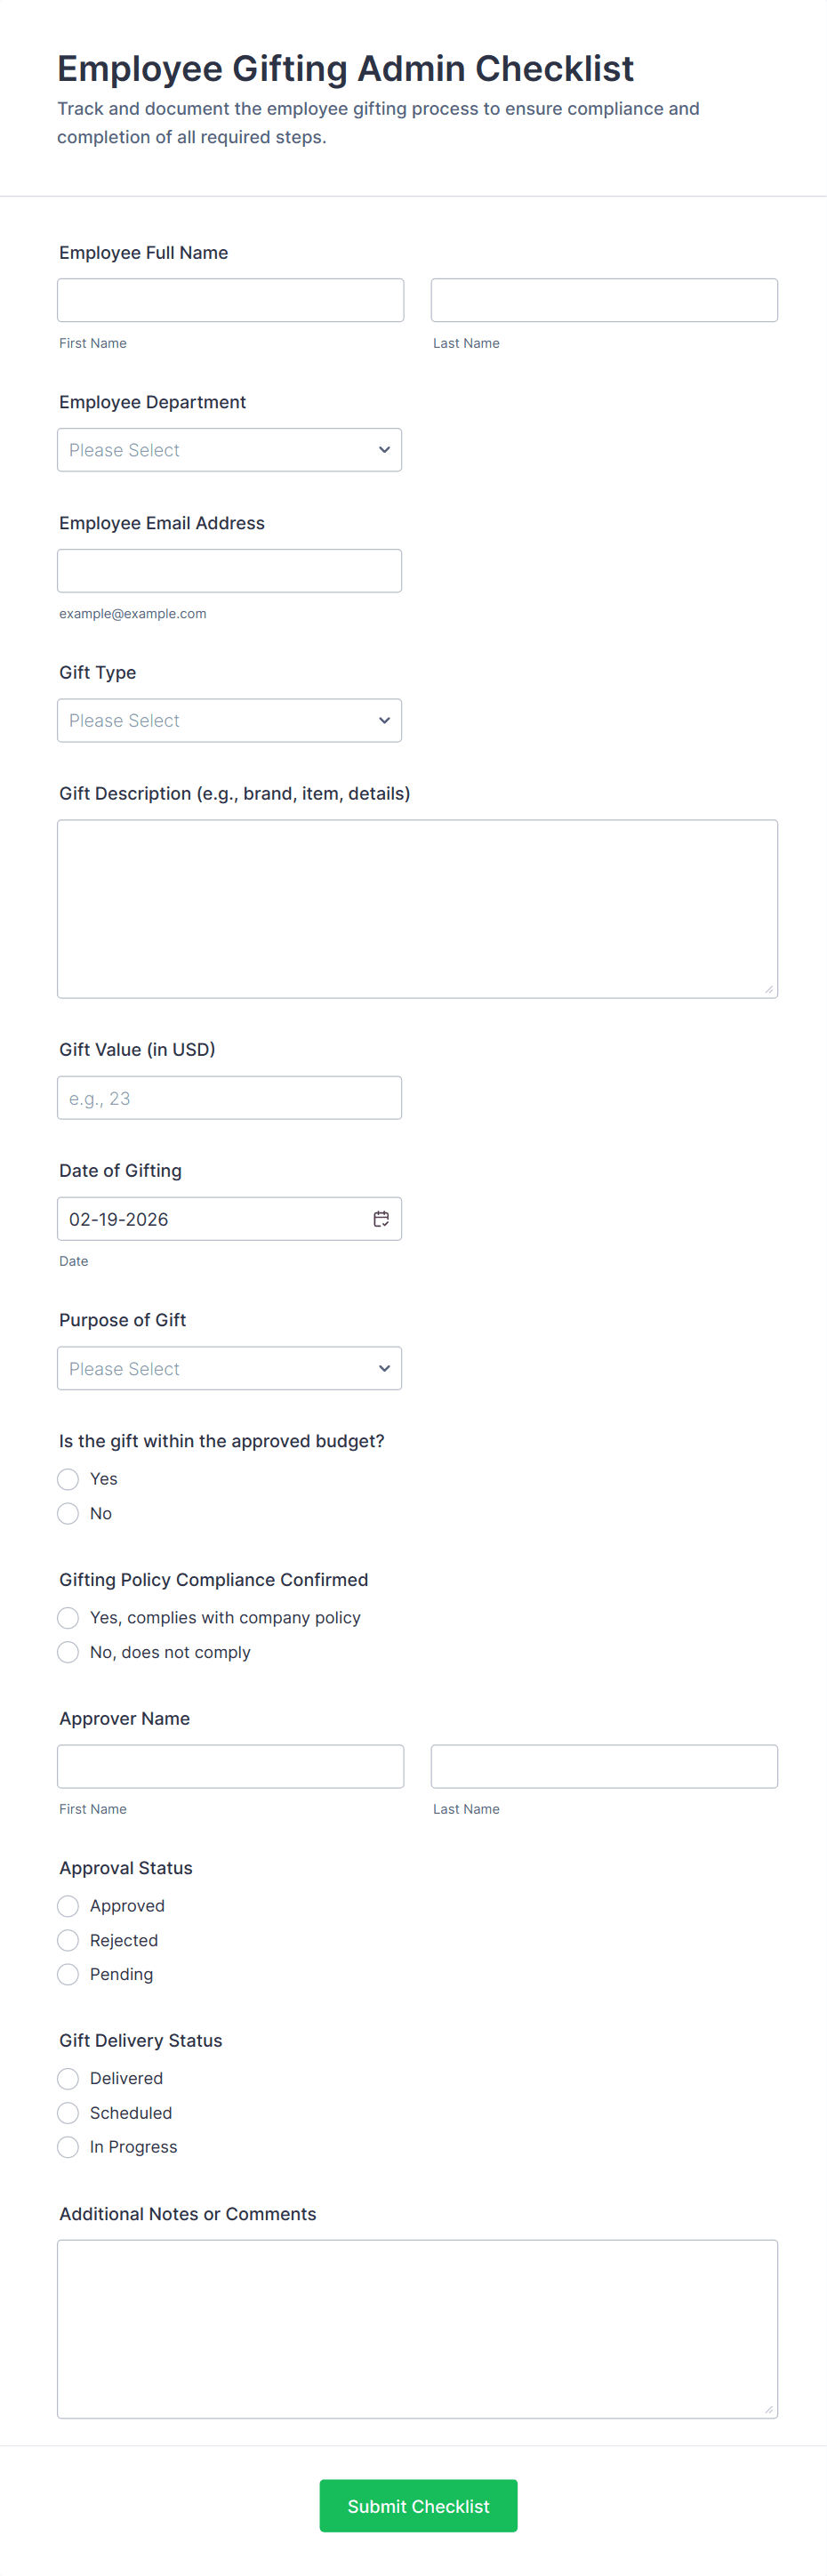Mark Gift Delivery Status as Delivered
This screenshot has width=827, height=2576.
click(x=68, y=2079)
